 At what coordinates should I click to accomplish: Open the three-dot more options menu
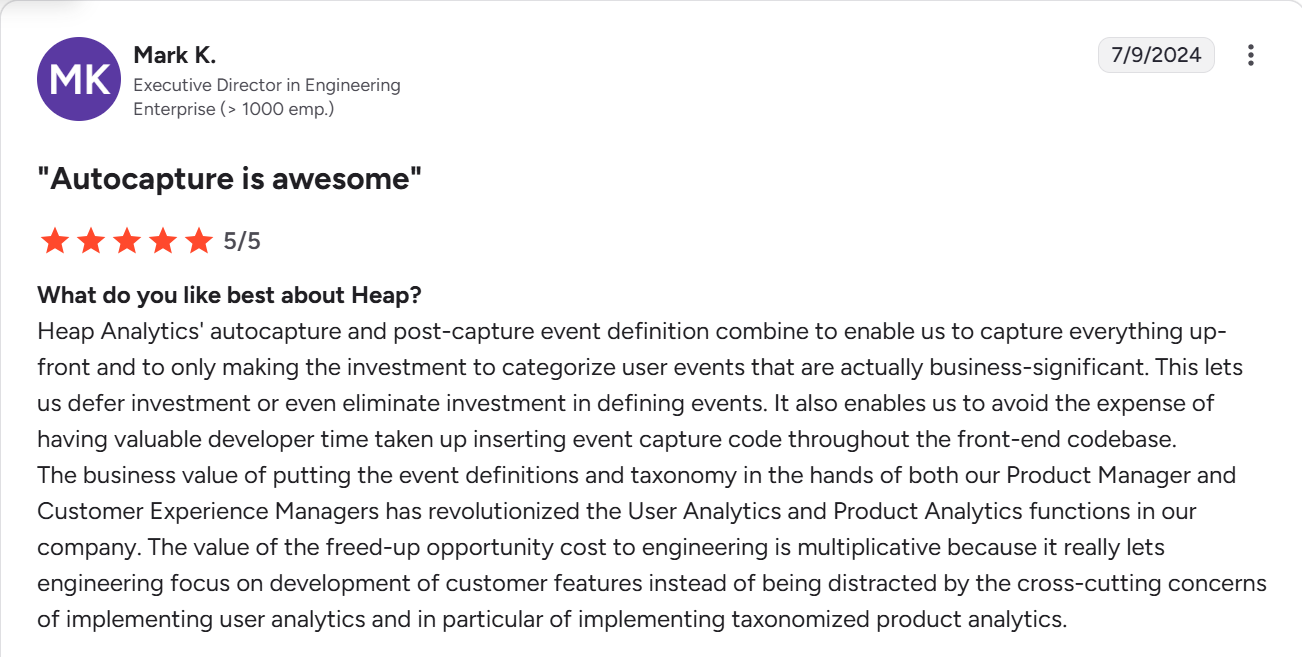[1250, 56]
